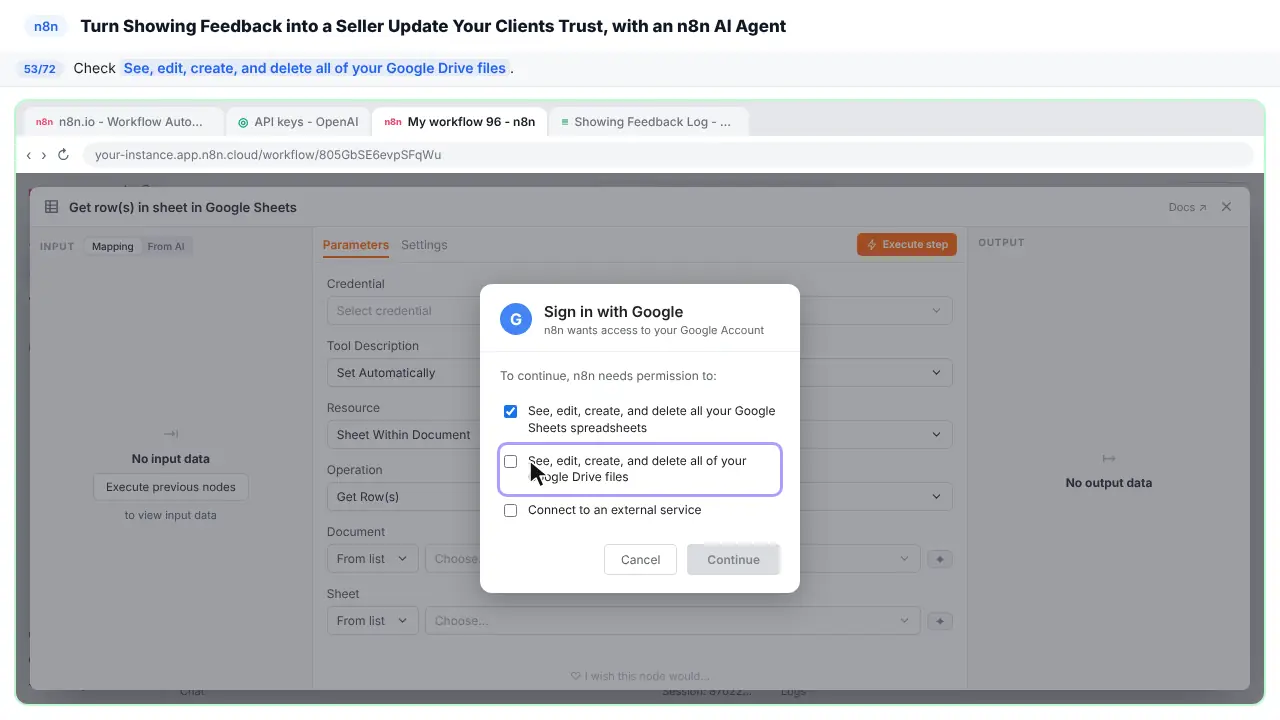Screen dimensions: 1280x720
Task: Click the Google Sheets node icon beside the title
Action: click(51, 207)
